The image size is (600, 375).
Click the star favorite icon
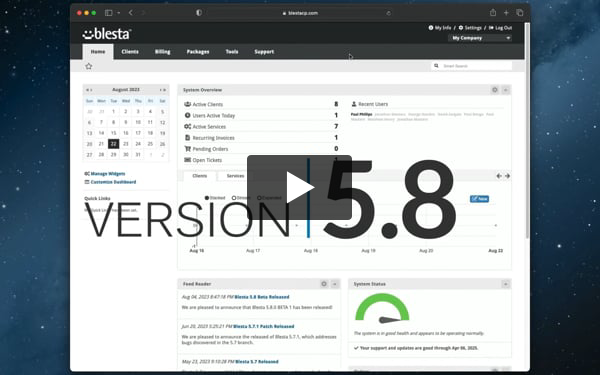tap(89, 66)
